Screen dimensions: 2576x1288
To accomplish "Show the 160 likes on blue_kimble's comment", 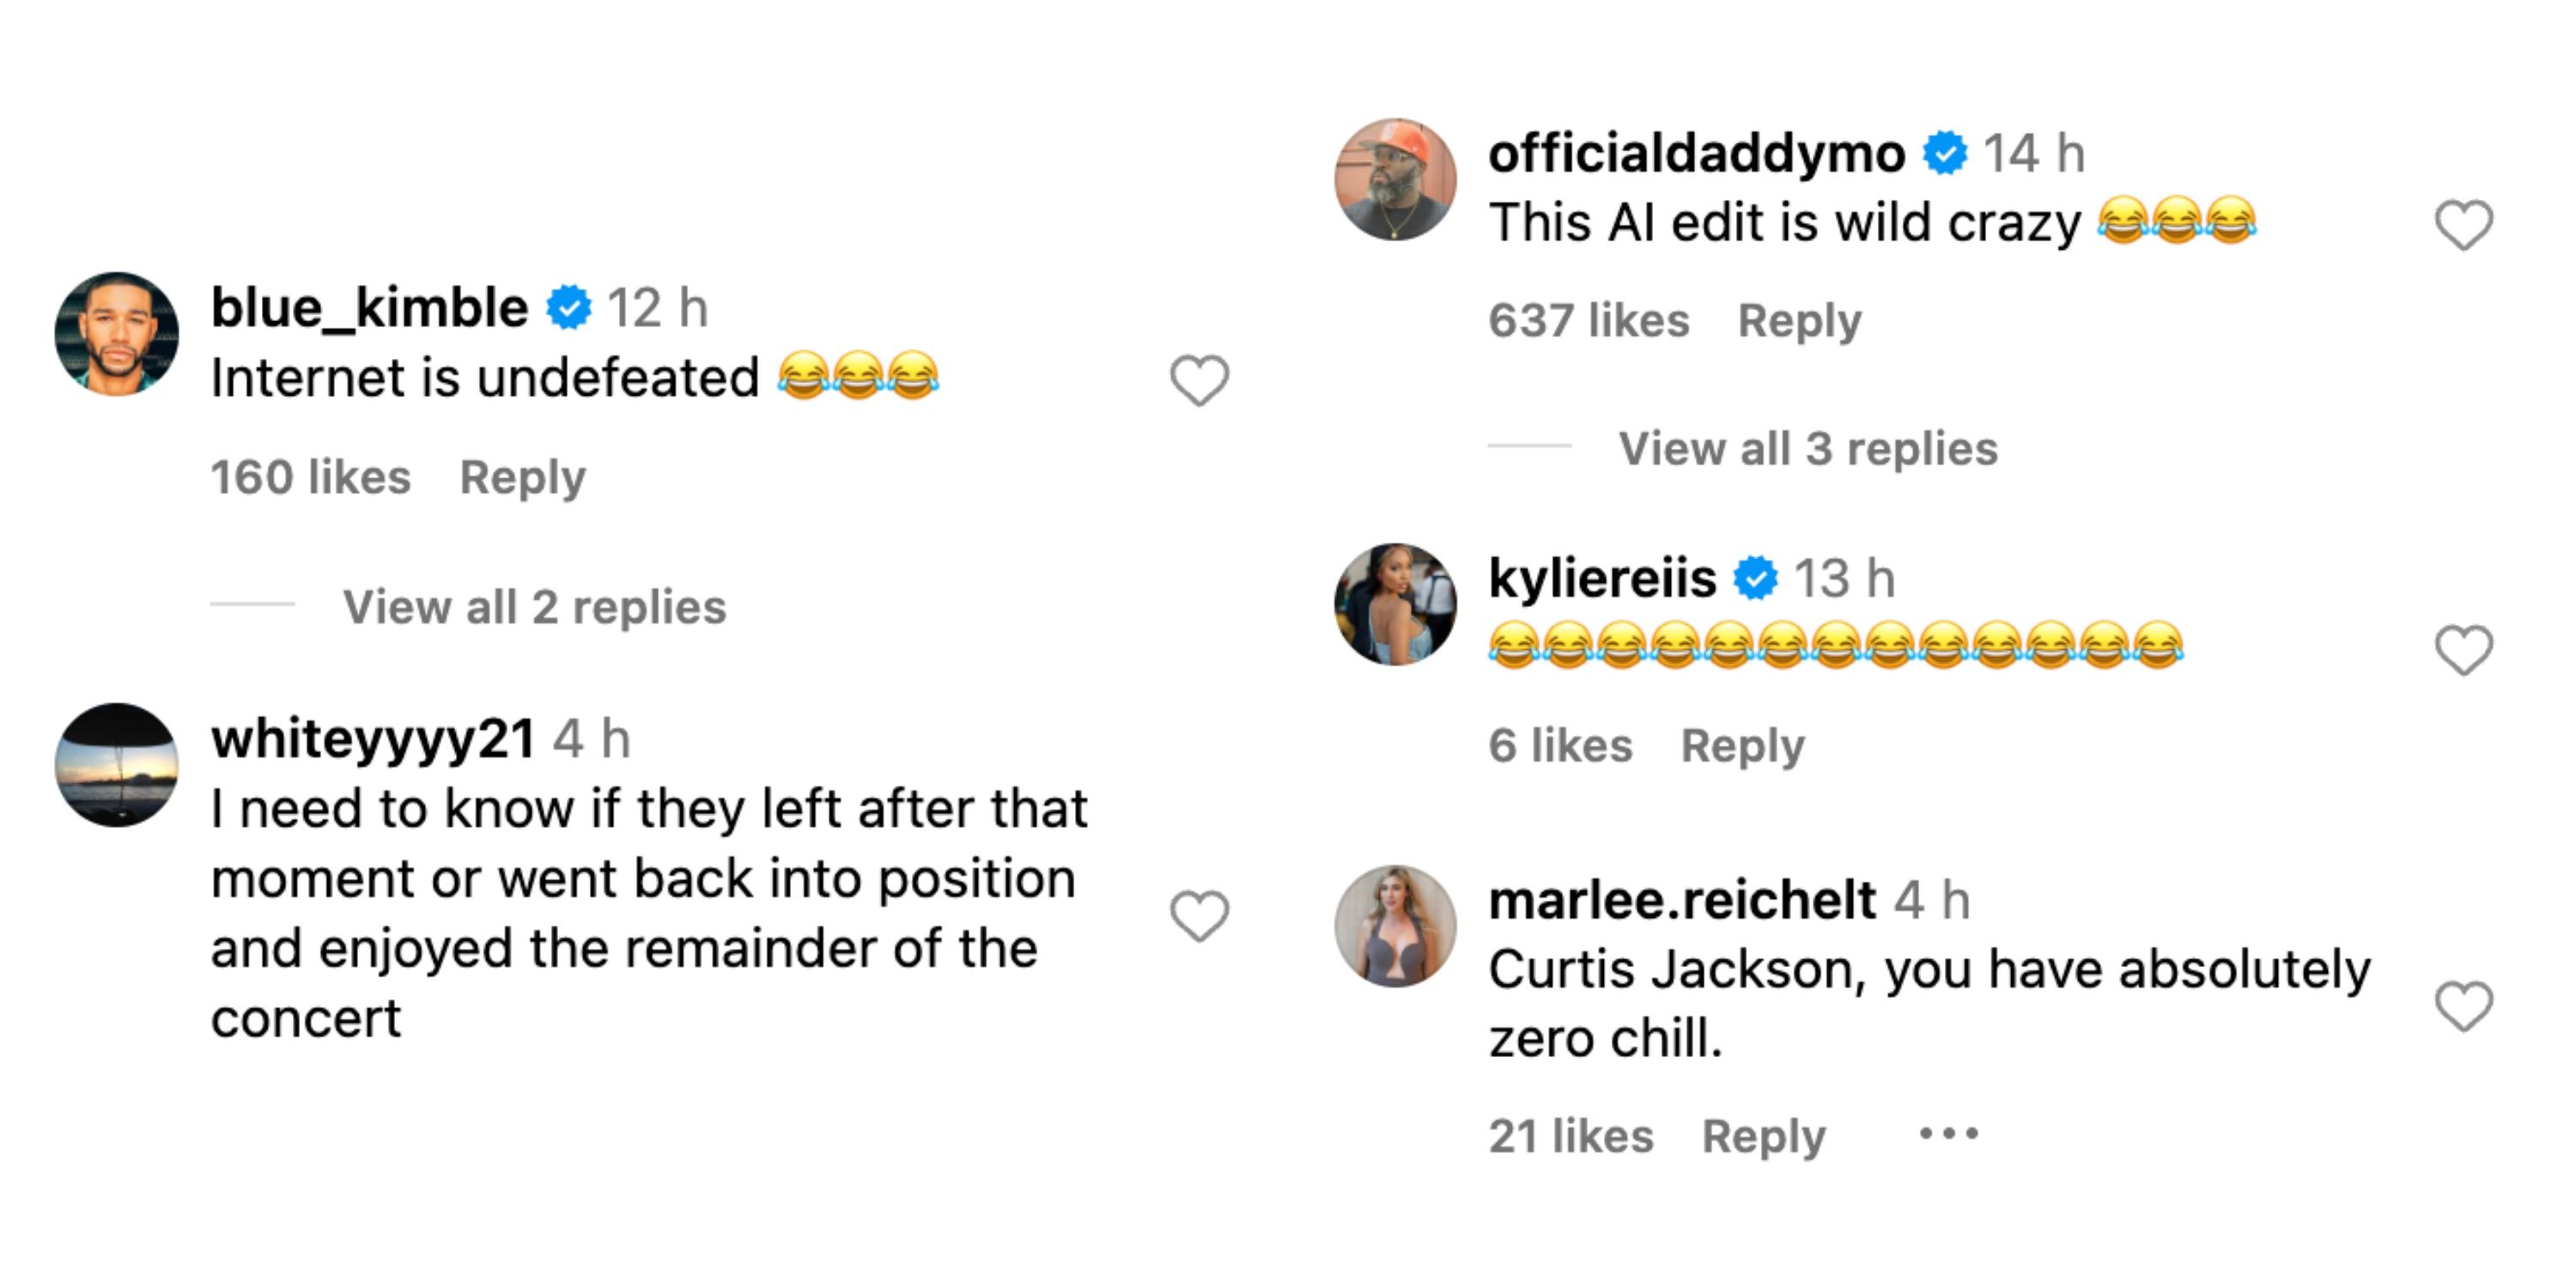I will click(x=310, y=477).
